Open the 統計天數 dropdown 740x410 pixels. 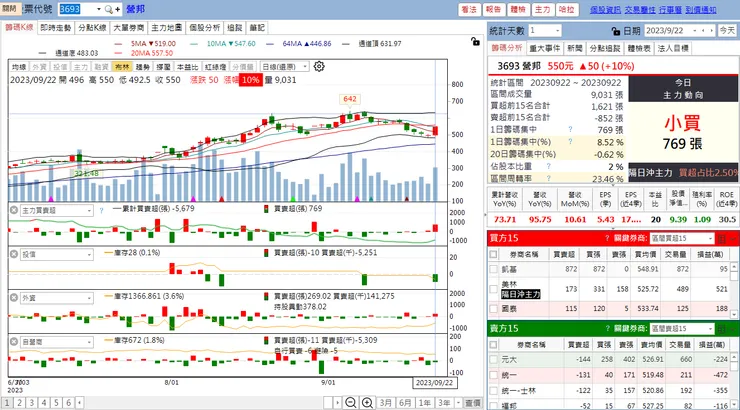pyautogui.click(x=557, y=31)
